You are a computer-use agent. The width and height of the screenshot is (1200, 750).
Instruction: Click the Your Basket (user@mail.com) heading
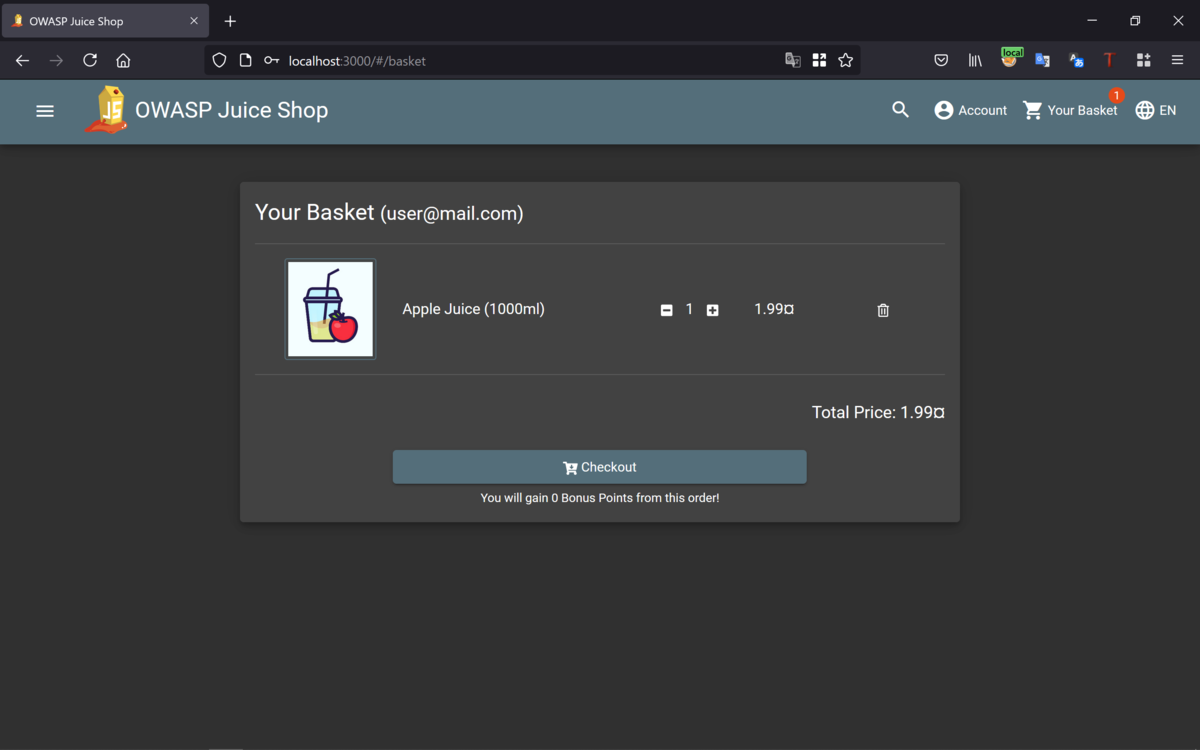[389, 212]
